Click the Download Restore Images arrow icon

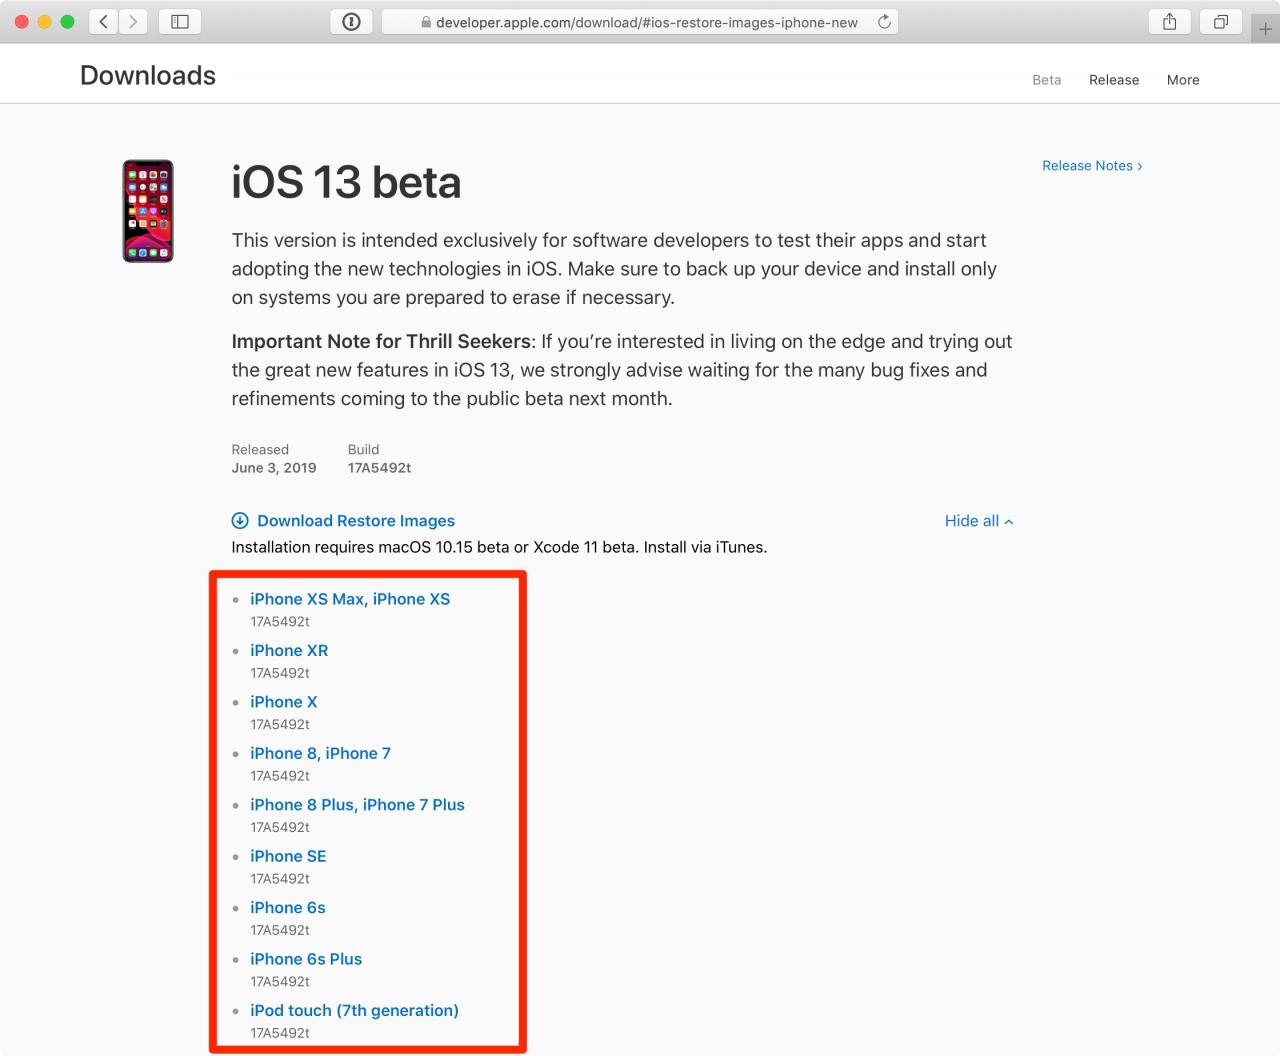(x=240, y=520)
